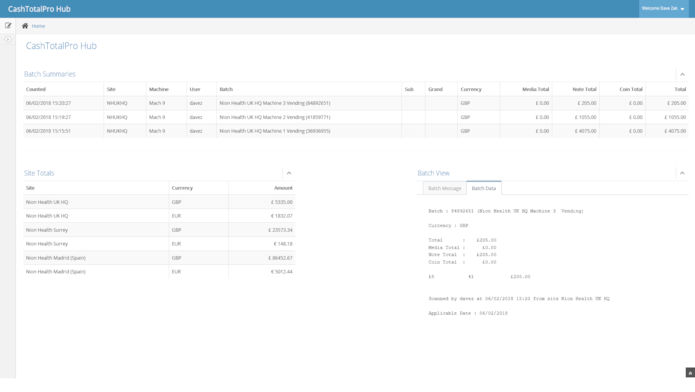Click the Nion Health Madrid (Spain) EUR row

pyautogui.click(x=160, y=271)
